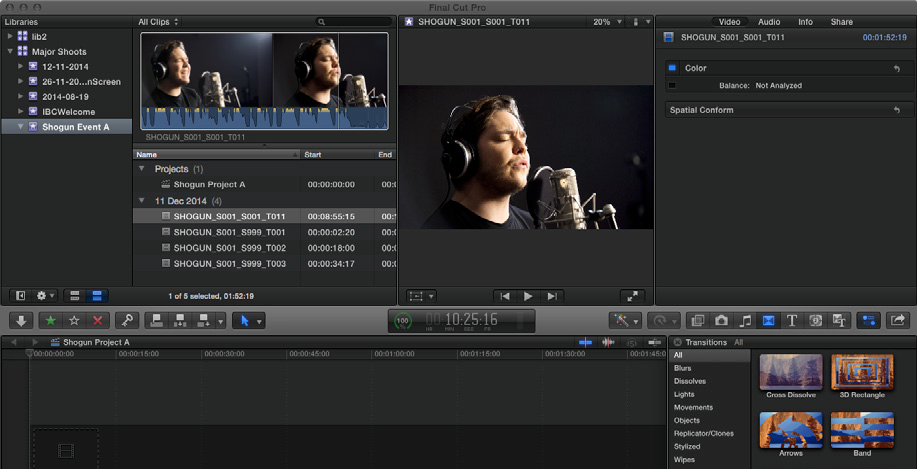This screenshot has width=917, height=469.
Task: Open the Titles browser T icon
Action: (792, 320)
